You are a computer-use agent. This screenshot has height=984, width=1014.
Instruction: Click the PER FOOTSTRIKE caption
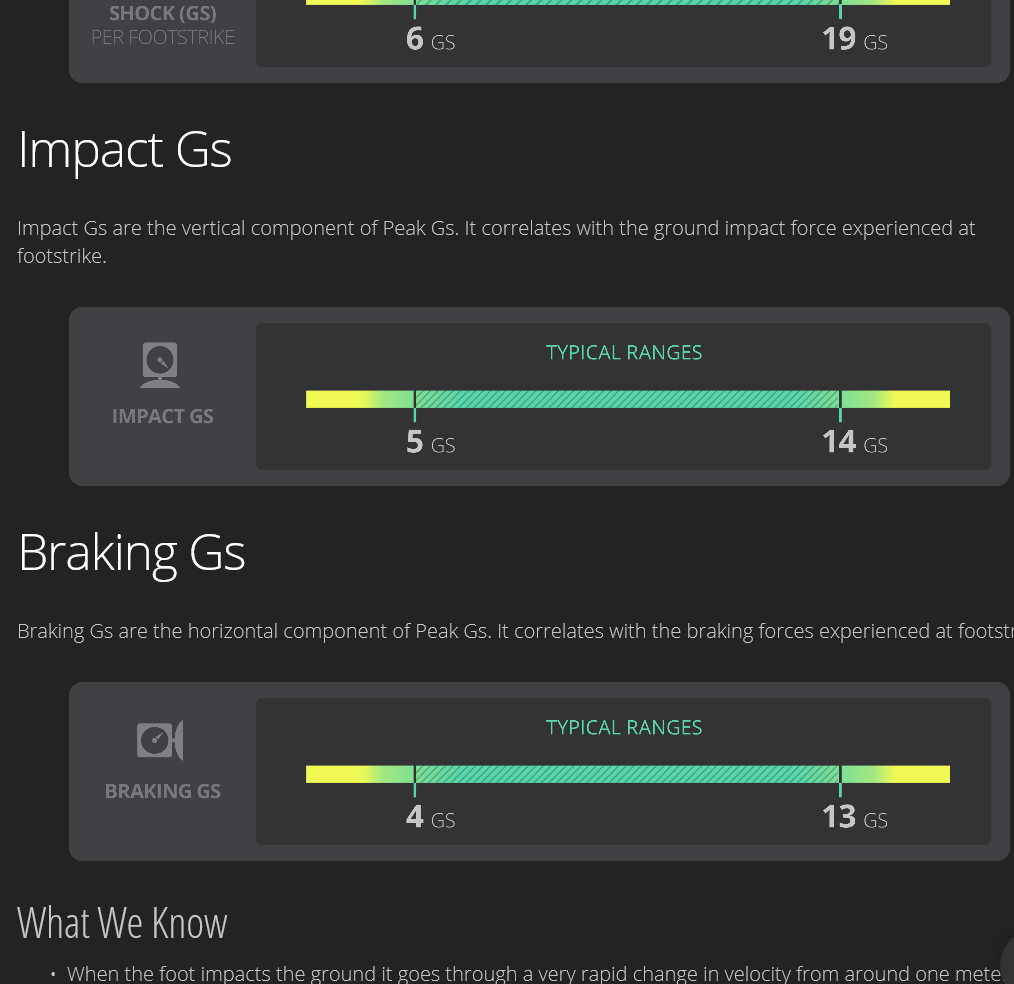pyautogui.click(x=162, y=37)
